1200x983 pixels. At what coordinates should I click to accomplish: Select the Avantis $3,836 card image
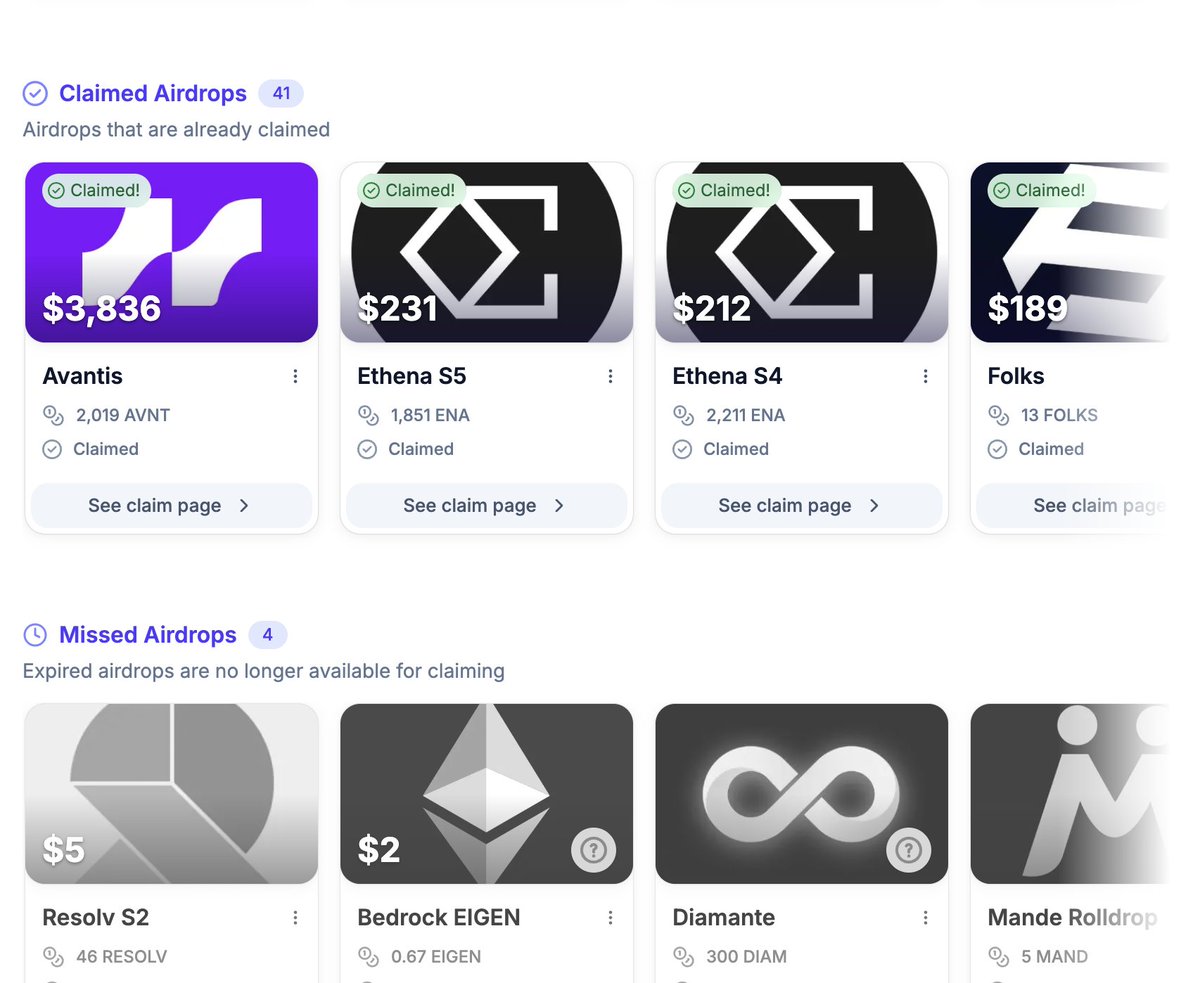171,252
